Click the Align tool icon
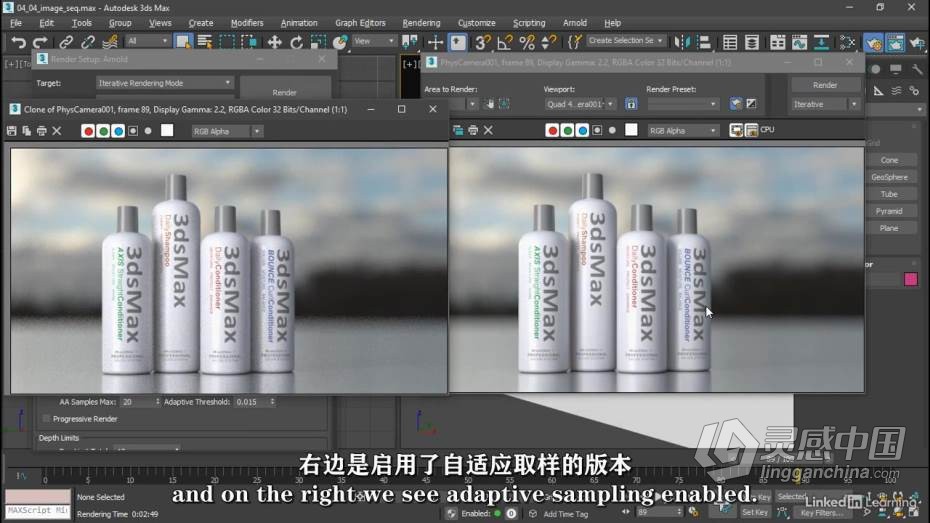 pos(704,42)
